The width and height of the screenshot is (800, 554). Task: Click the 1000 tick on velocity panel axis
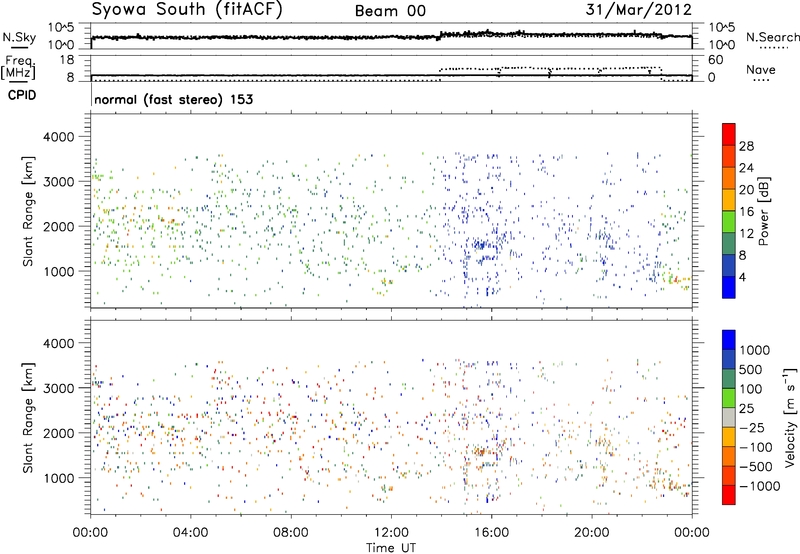point(58,478)
